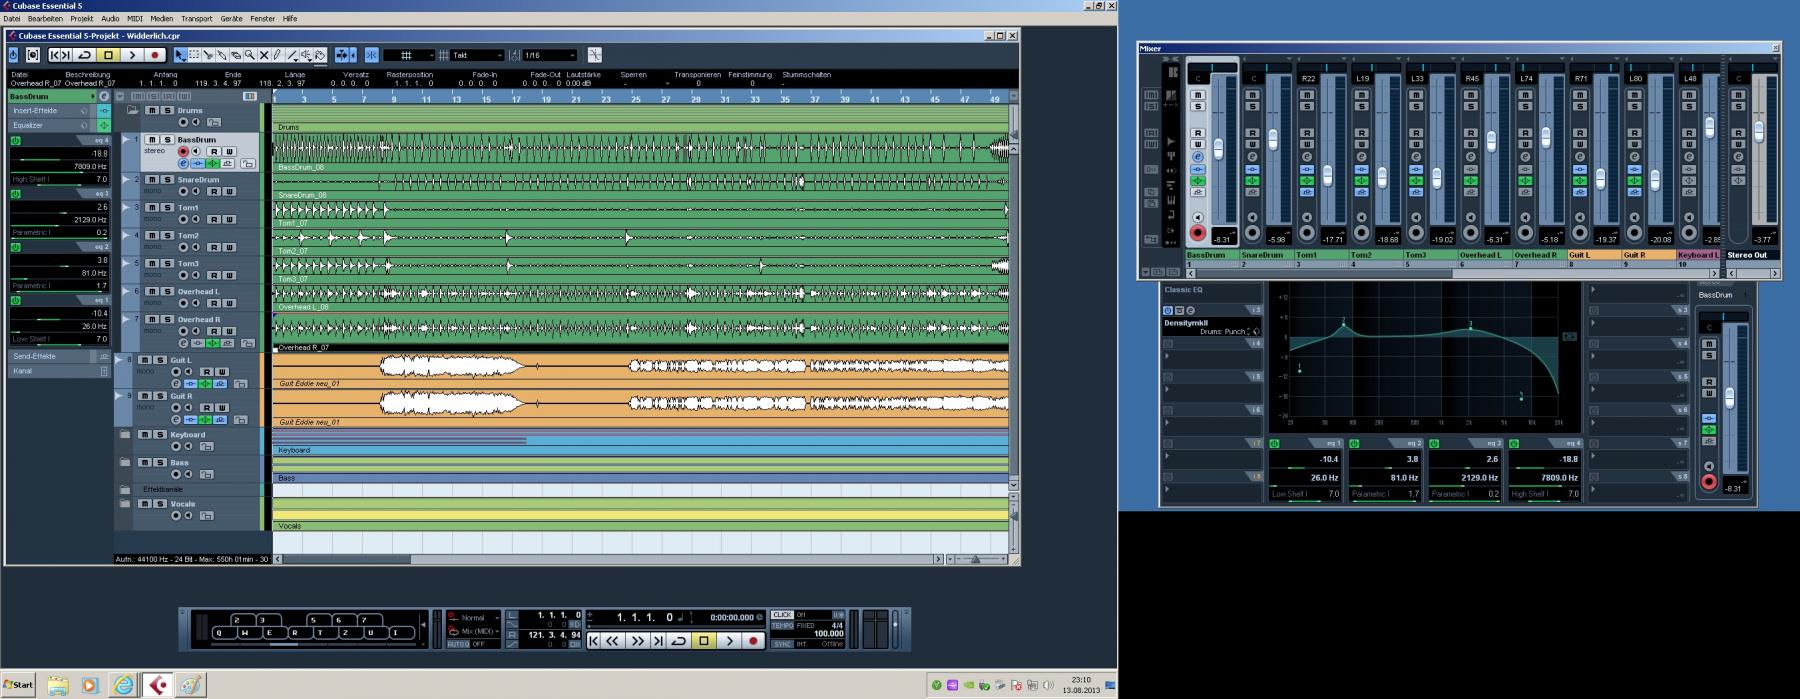Viewport: 1800px width, 699px height.
Task: Solo the SnareDrum channel in the Mixer
Action: [1252, 106]
